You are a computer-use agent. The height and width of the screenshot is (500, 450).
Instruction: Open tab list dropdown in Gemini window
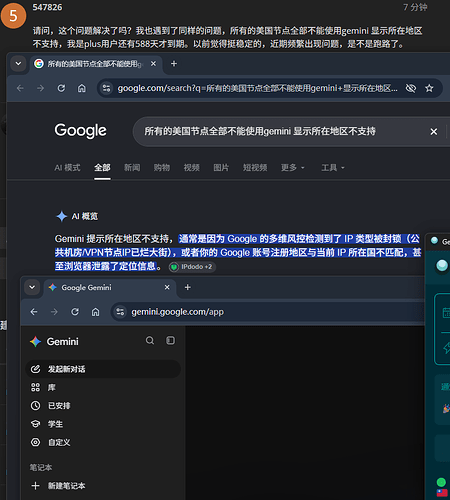[32, 287]
